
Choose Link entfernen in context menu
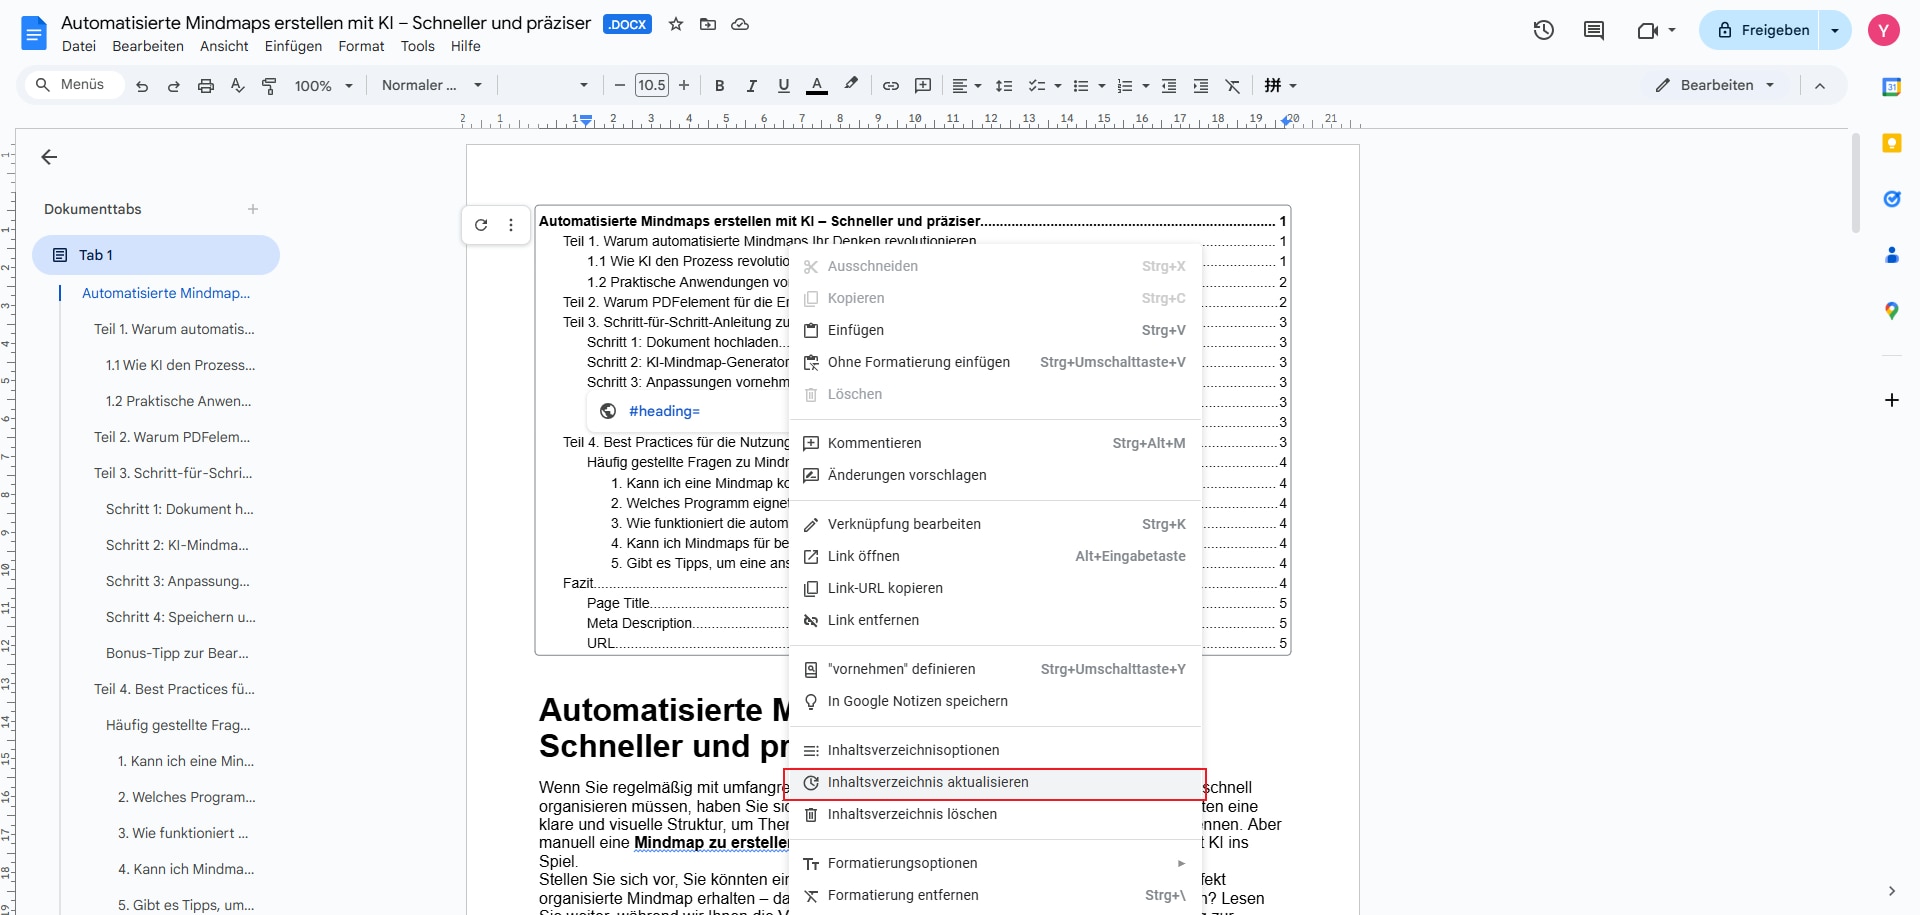[995, 620]
